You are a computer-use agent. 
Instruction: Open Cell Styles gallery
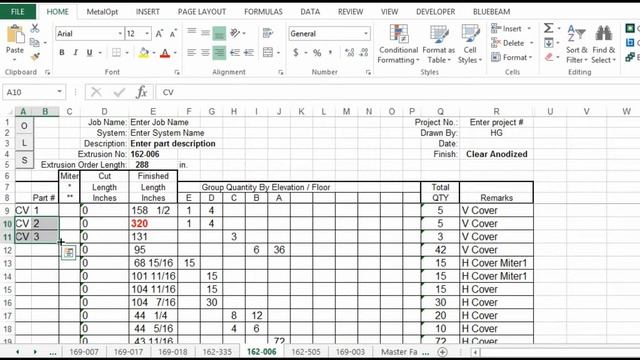[470, 44]
